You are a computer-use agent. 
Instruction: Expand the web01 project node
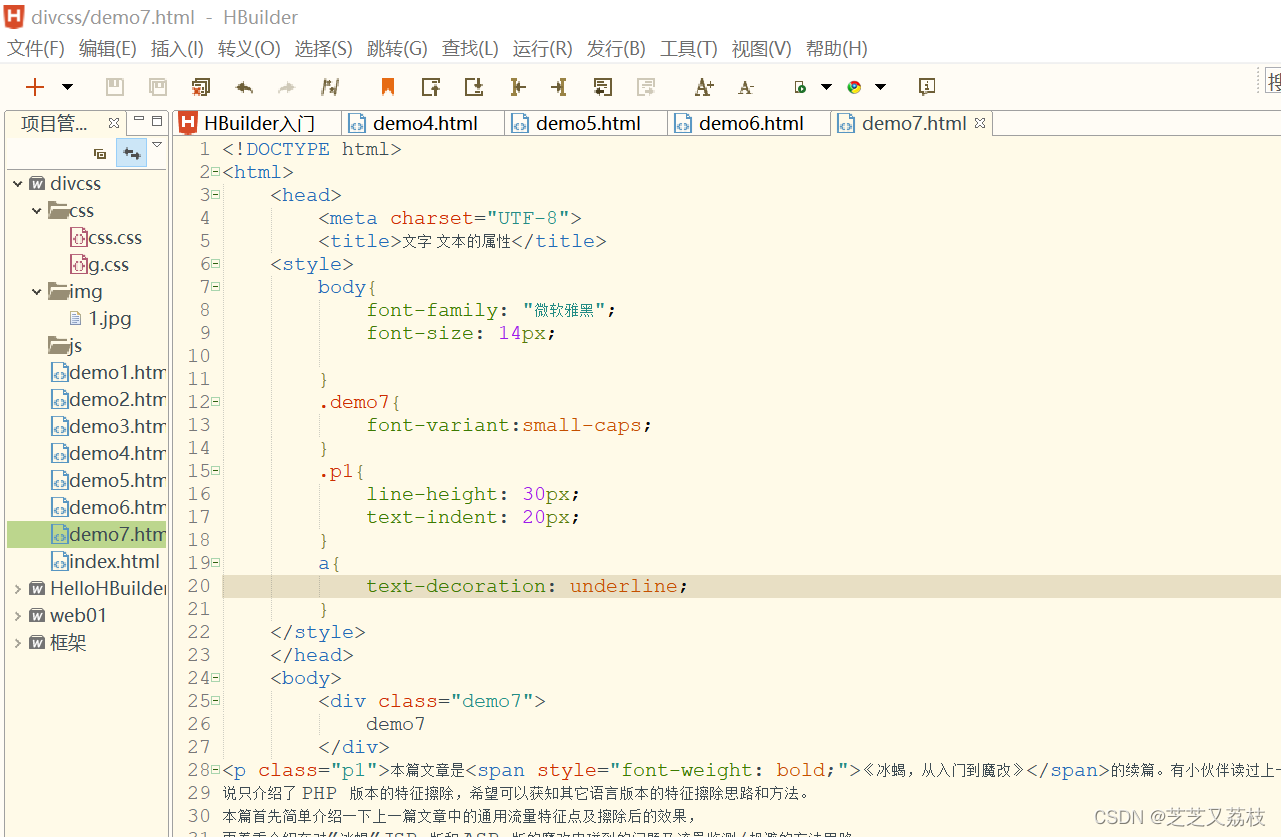18,616
